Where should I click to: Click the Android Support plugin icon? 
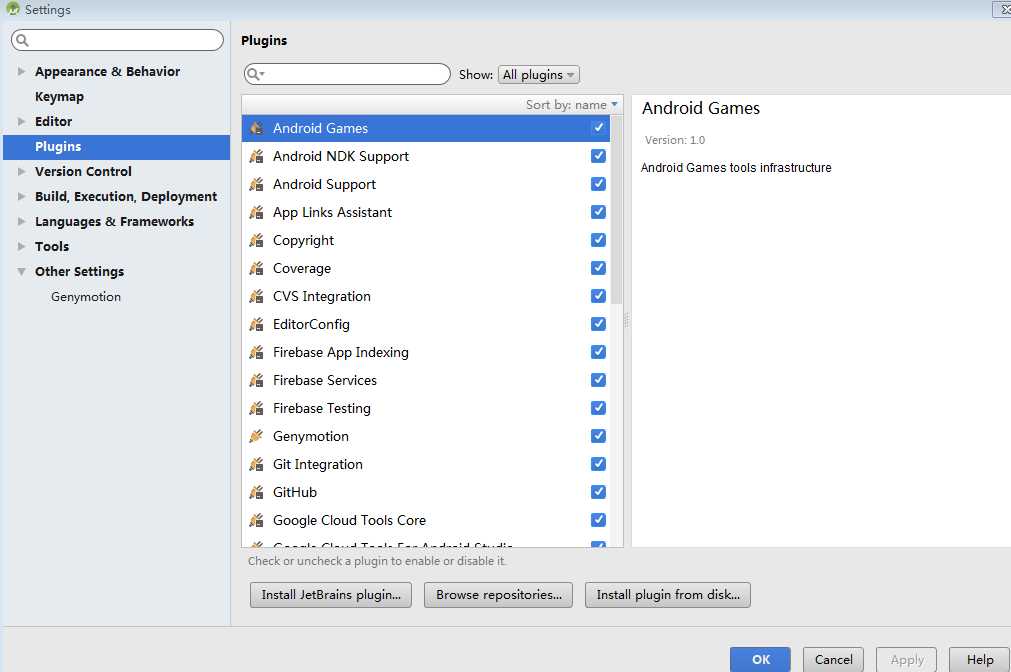(x=257, y=184)
